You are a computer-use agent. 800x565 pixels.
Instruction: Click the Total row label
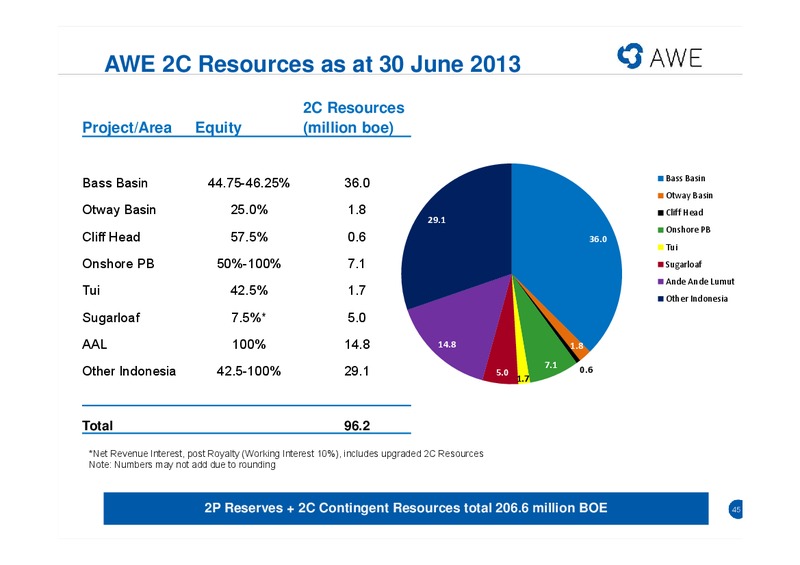(97, 426)
